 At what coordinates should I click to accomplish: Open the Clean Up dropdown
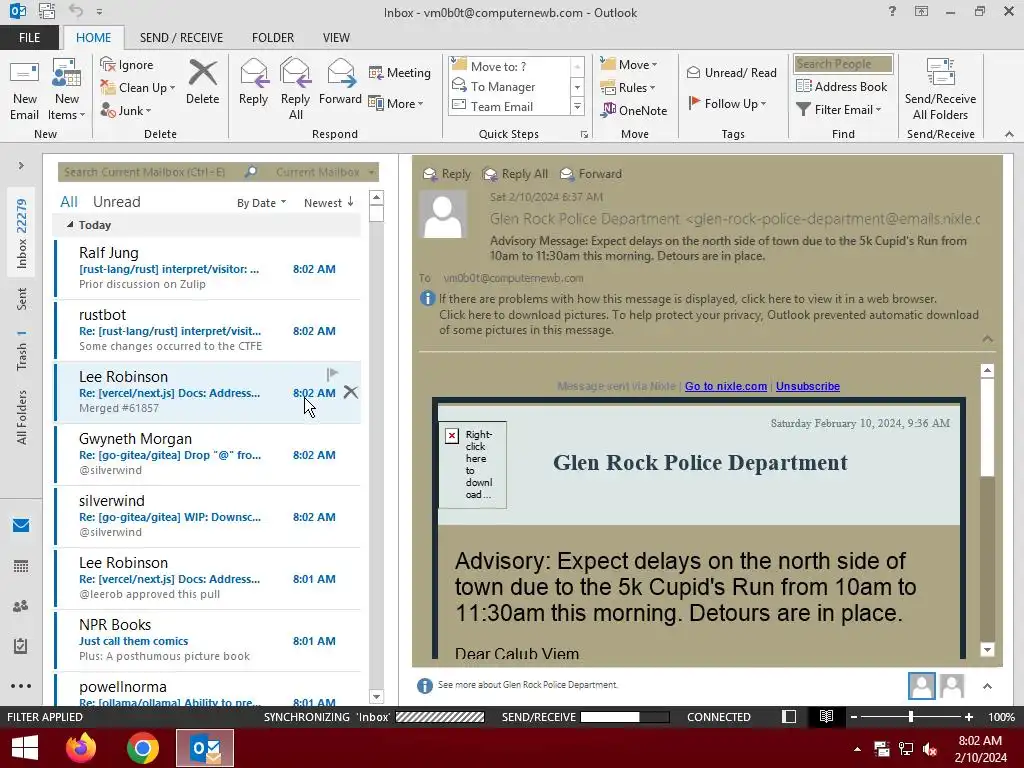coord(138,88)
